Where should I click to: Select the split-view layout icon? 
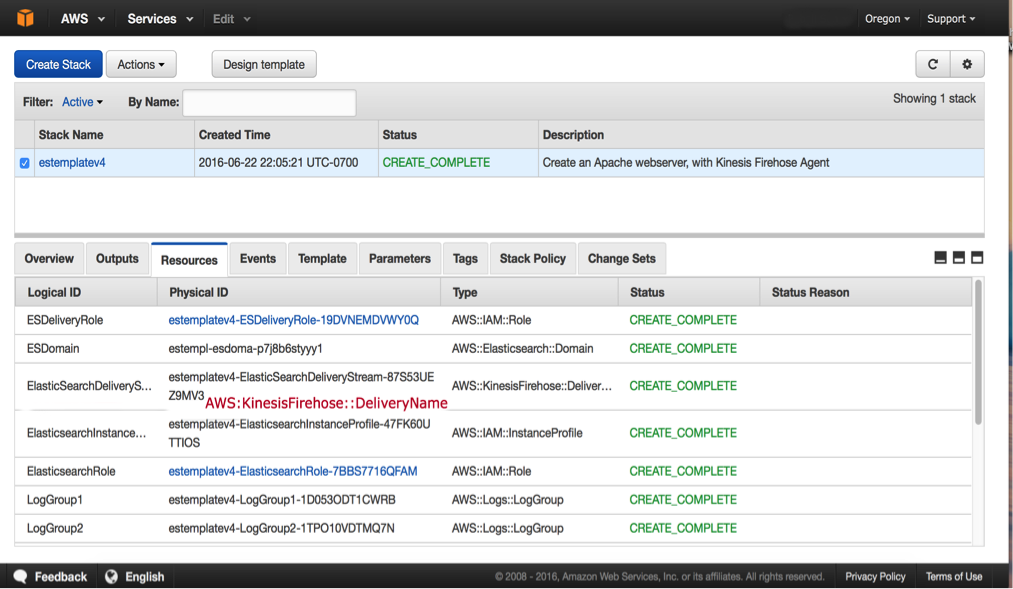[x=958, y=257]
